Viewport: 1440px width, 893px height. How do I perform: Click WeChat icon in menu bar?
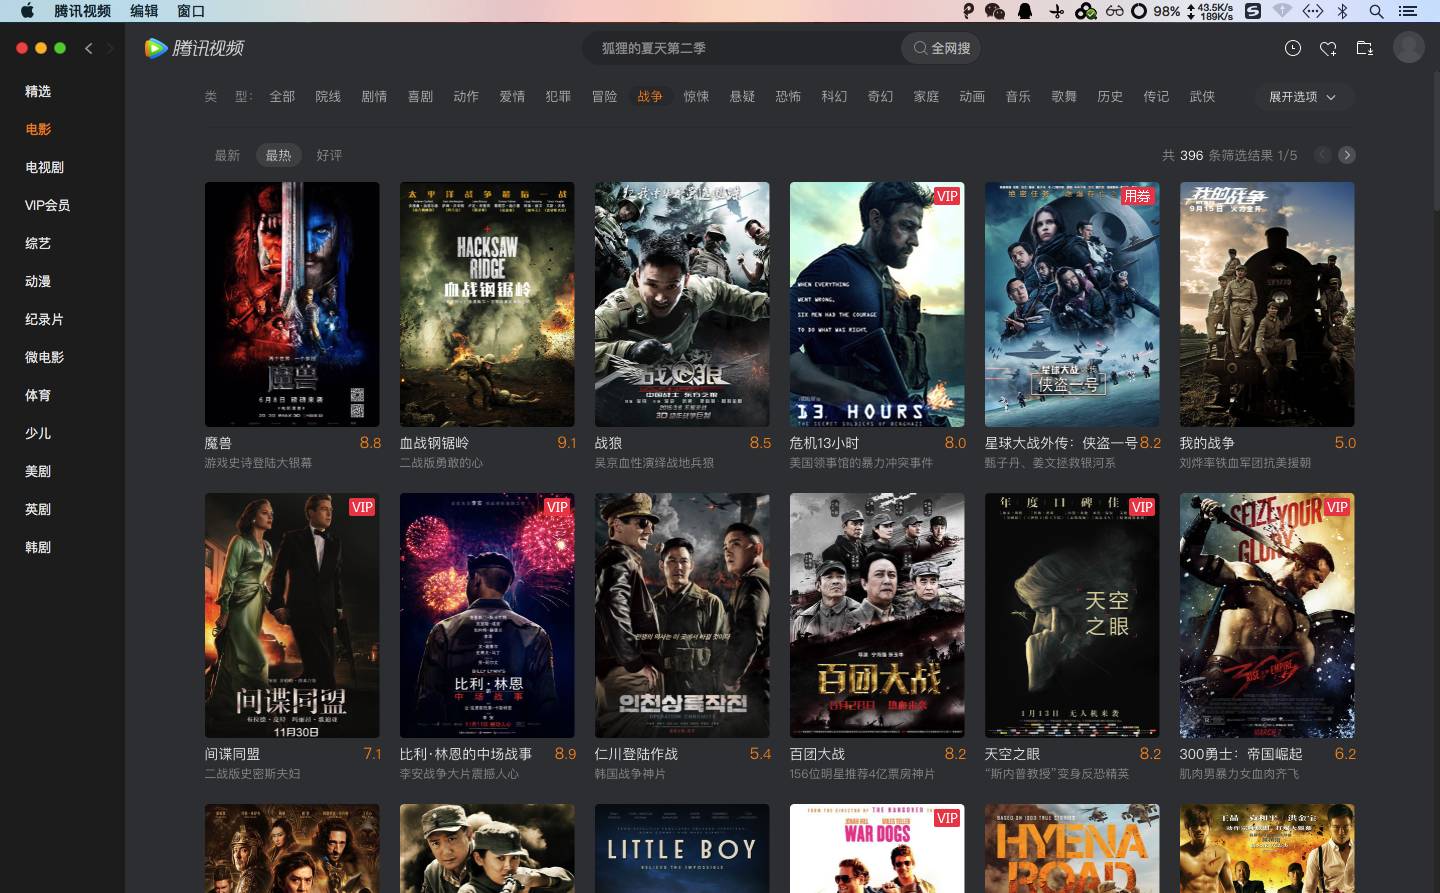click(995, 11)
